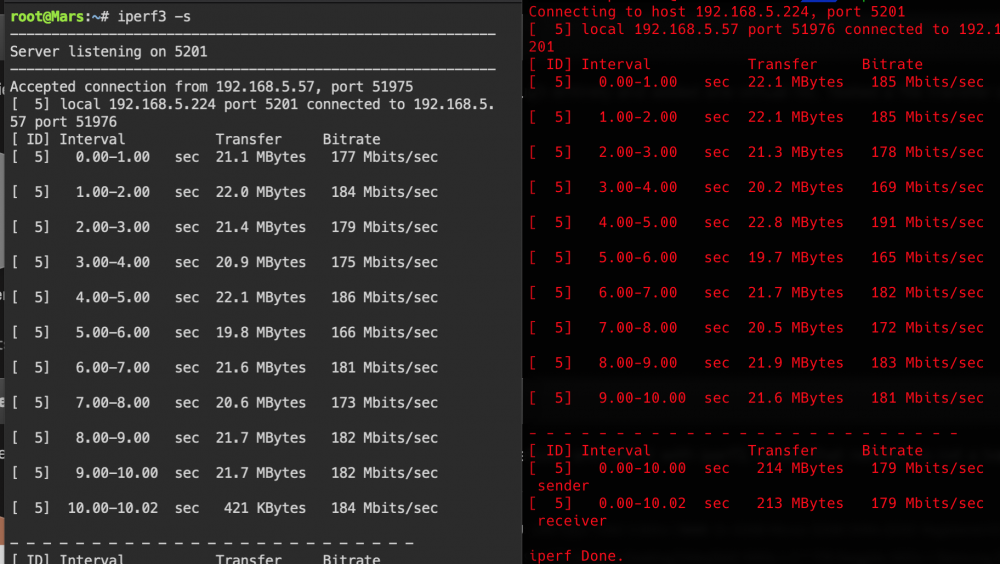Click '22.8 MBytes' in red terminal
The image size is (1000, 564).
795,223
